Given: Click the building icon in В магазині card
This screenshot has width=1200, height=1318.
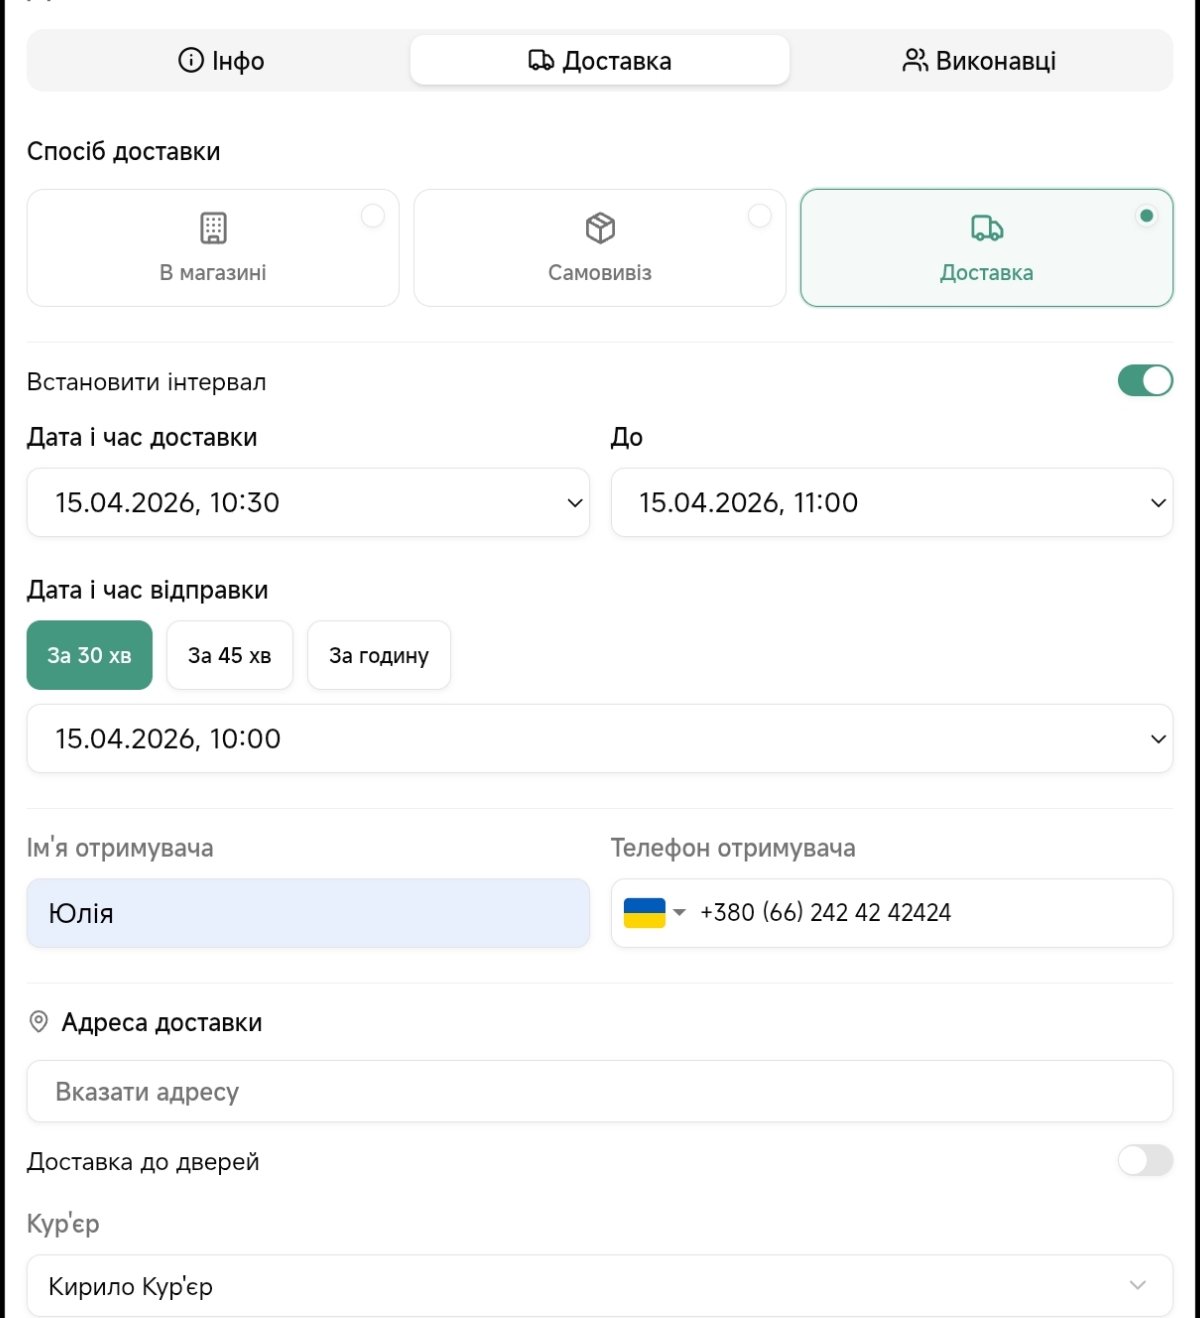Looking at the screenshot, I should (213, 228).
